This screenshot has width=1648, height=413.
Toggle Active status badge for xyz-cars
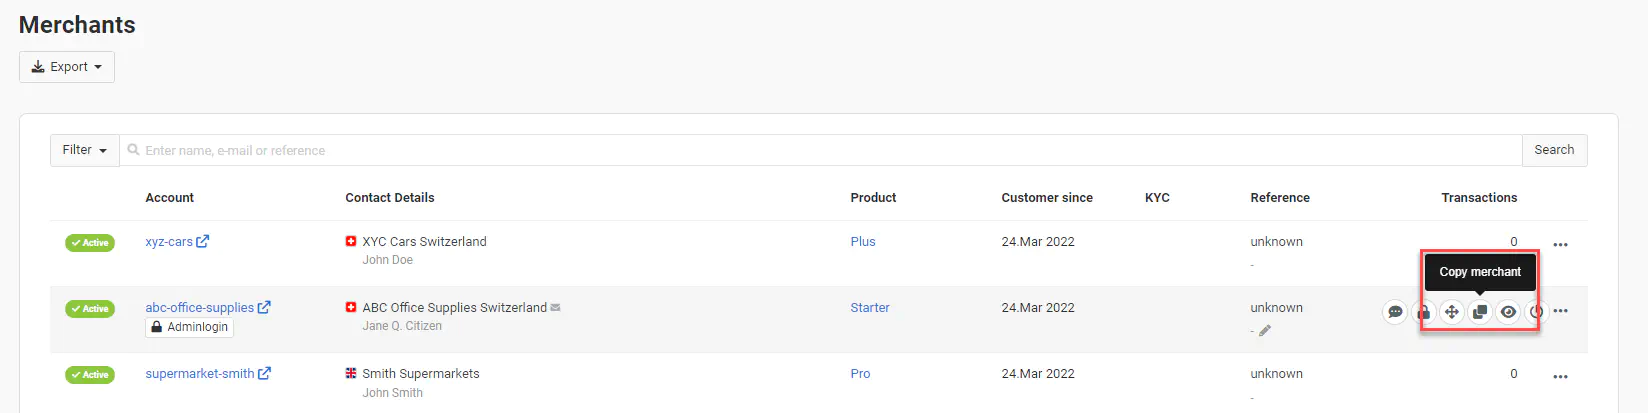90,243
